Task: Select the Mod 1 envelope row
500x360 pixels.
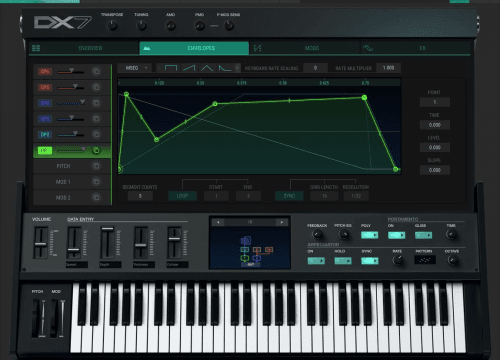Action: pos(72,182)
